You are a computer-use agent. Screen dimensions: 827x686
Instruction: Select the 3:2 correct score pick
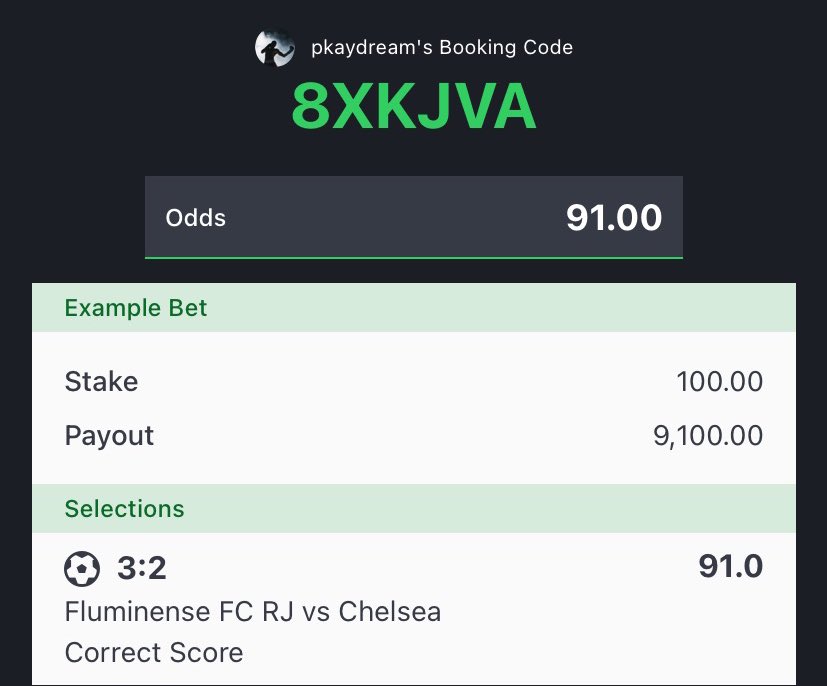[141, 568]
